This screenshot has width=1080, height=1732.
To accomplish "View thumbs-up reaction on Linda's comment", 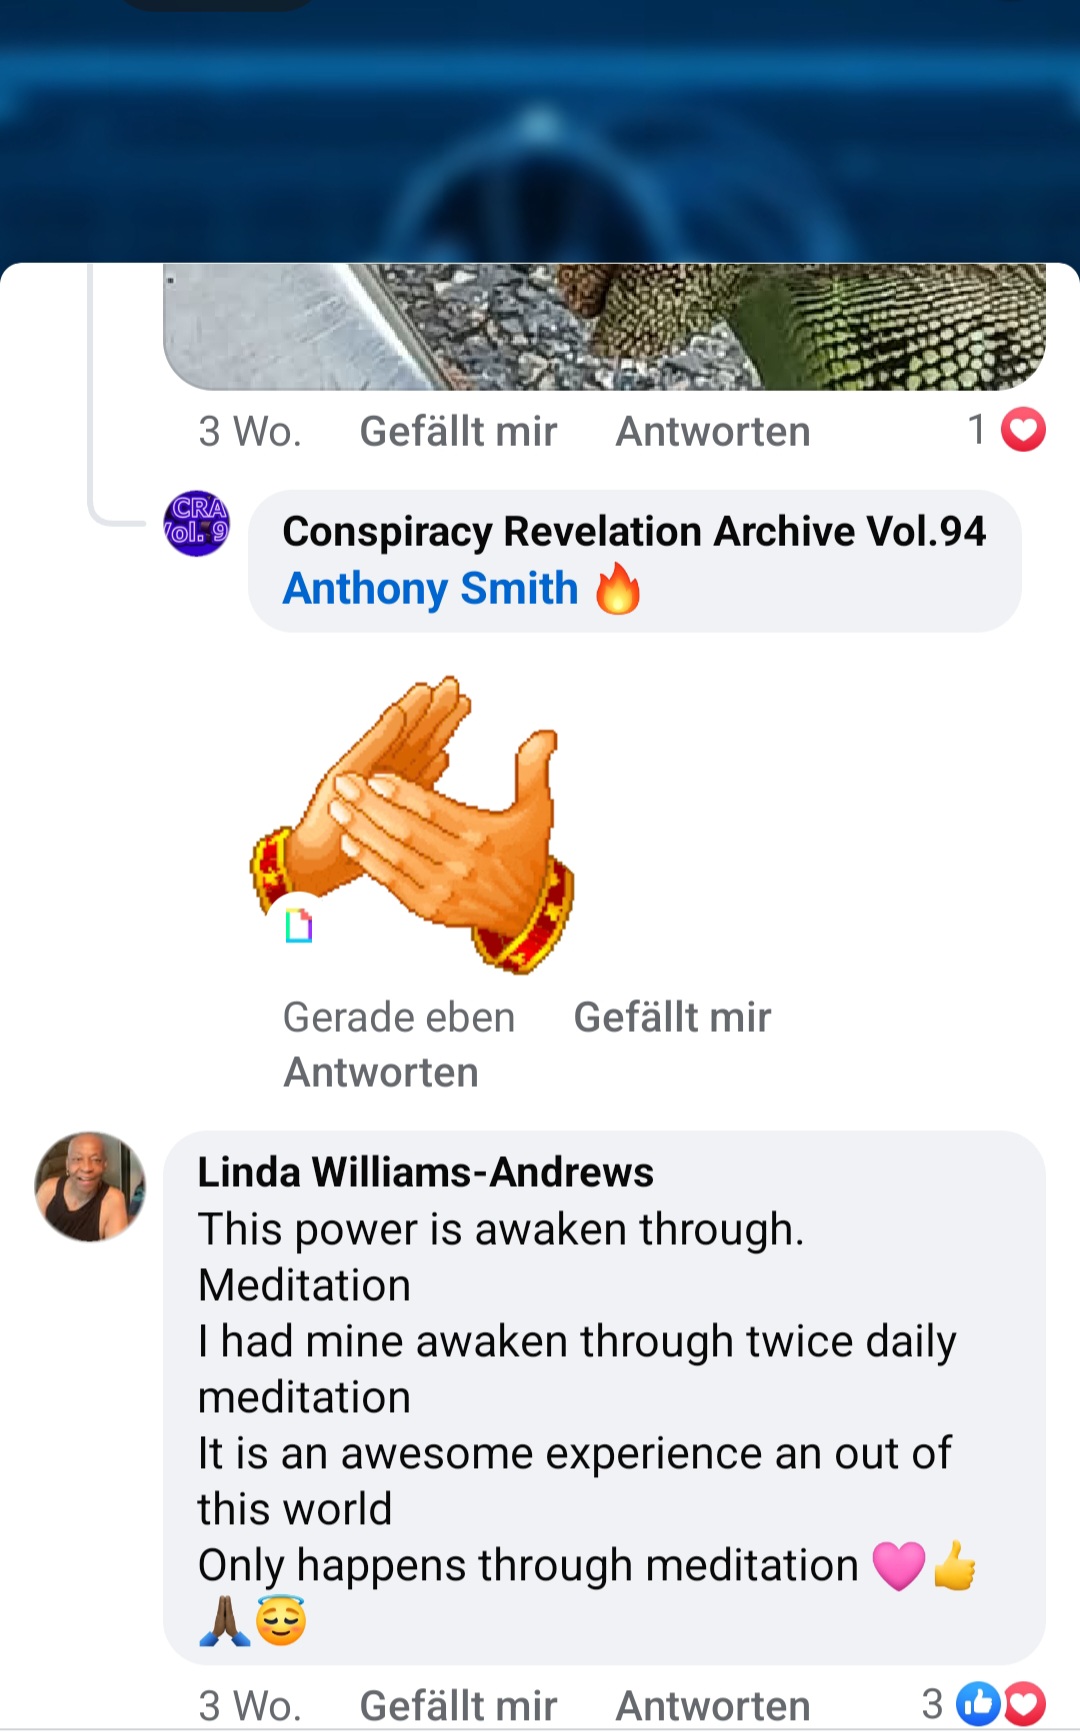I will click(977, 1704).
